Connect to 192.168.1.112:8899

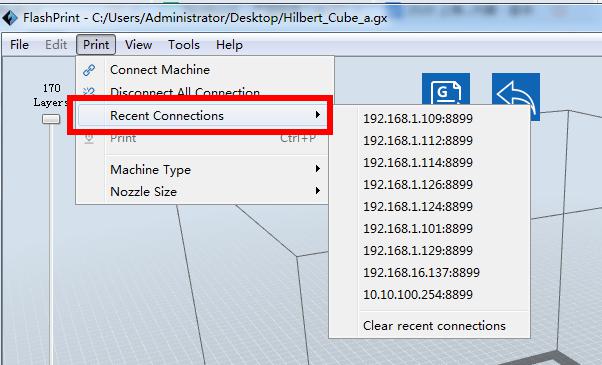click(430, 140)
